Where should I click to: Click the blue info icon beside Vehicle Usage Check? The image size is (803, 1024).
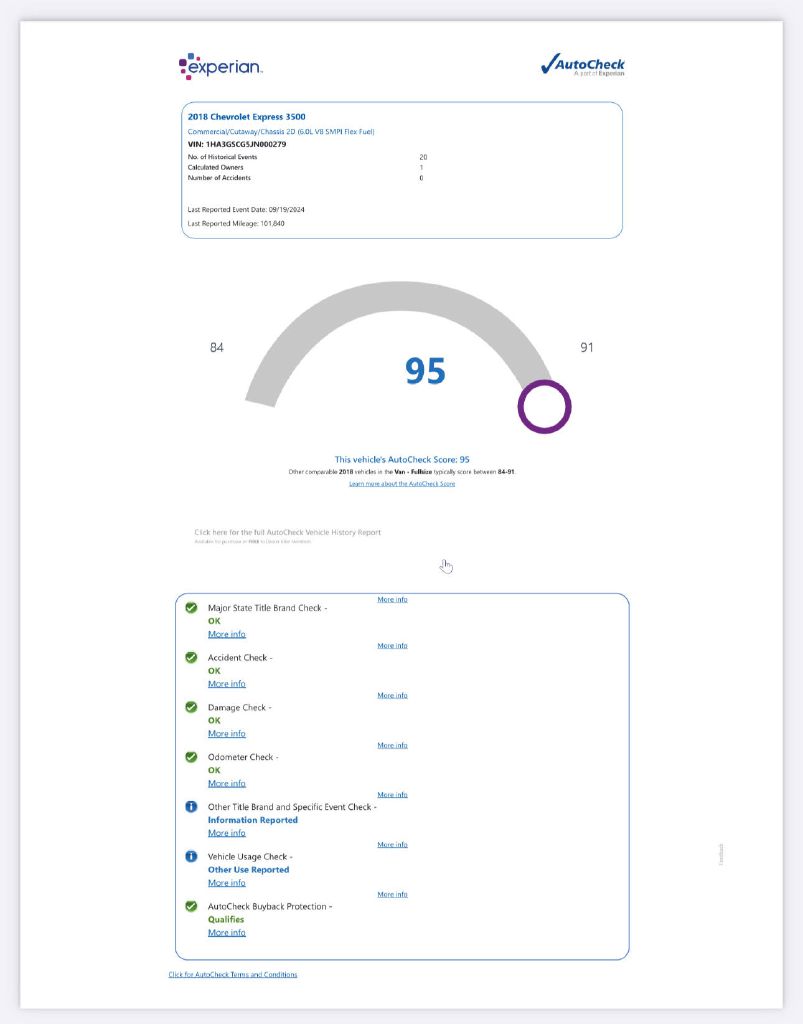pyautogui.click(x=191, y=856)
